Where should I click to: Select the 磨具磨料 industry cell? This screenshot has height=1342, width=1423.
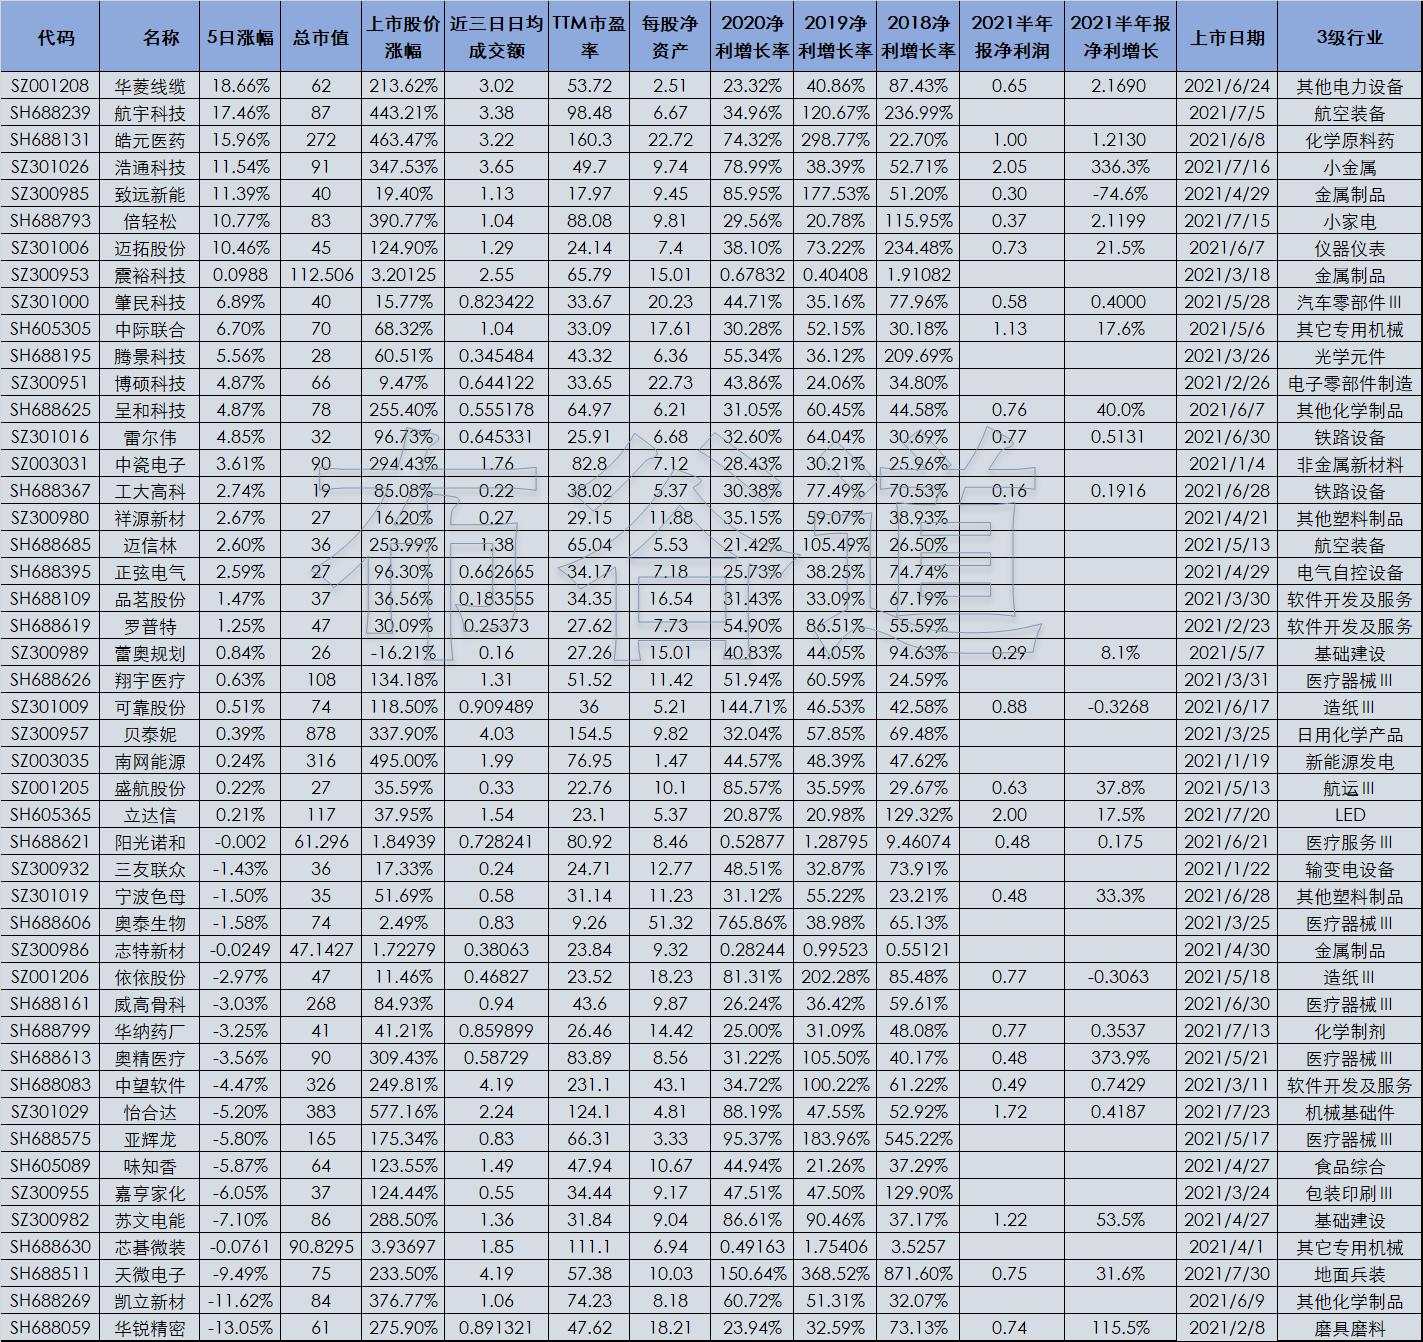pos(1350,1328)
